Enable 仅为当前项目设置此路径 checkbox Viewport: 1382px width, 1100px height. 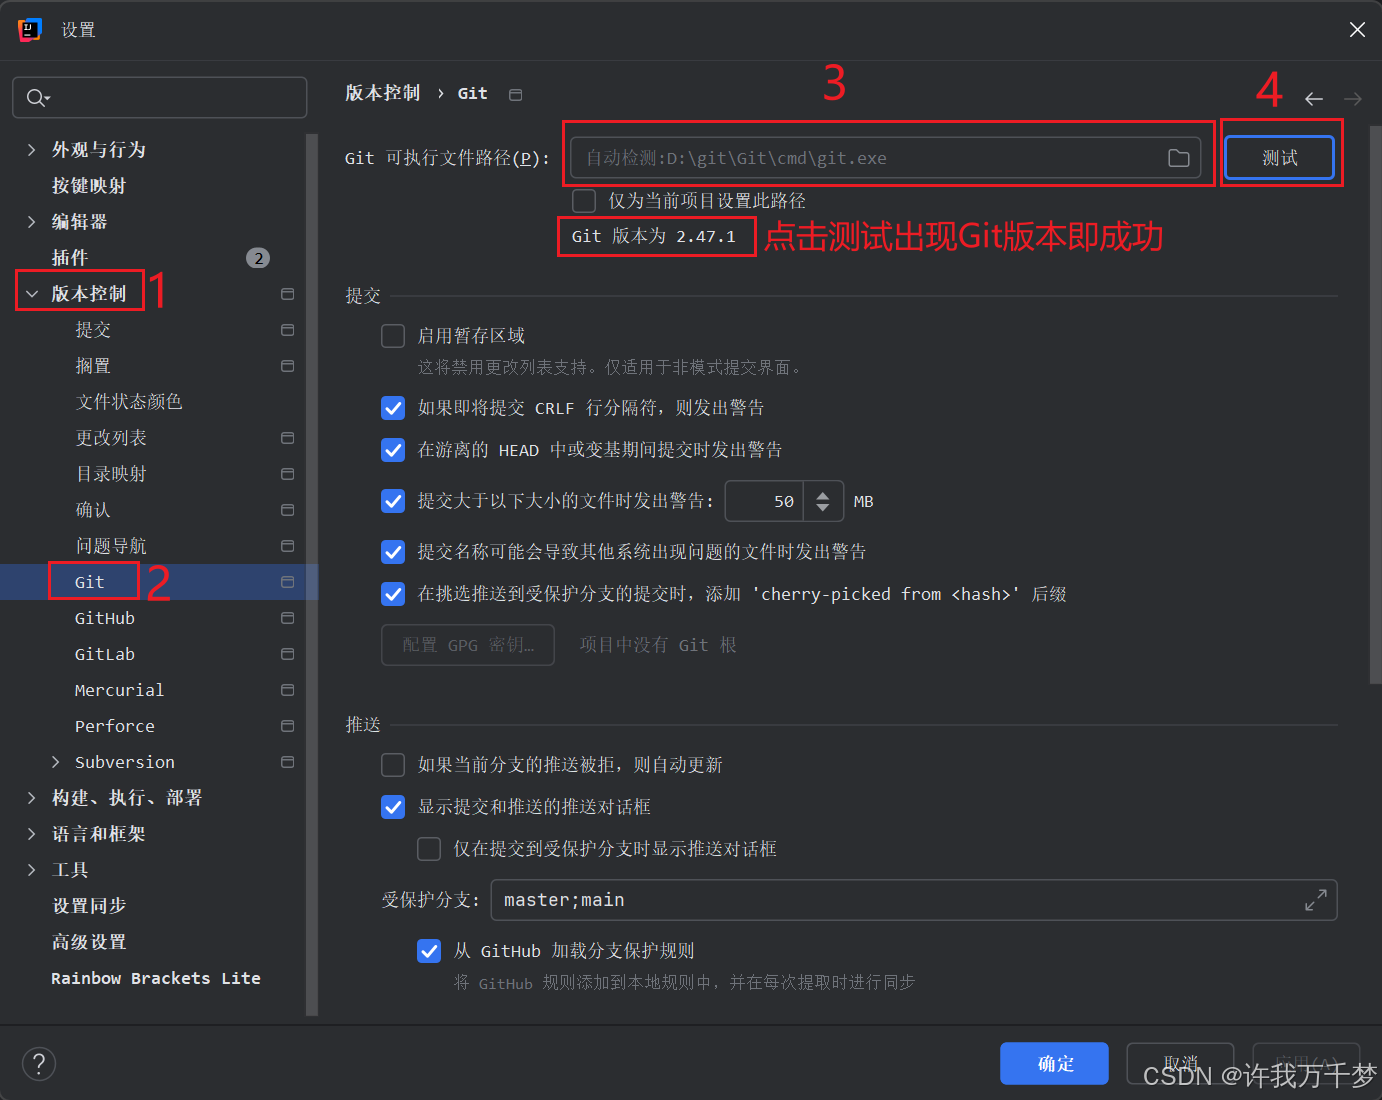coord(584,201)
